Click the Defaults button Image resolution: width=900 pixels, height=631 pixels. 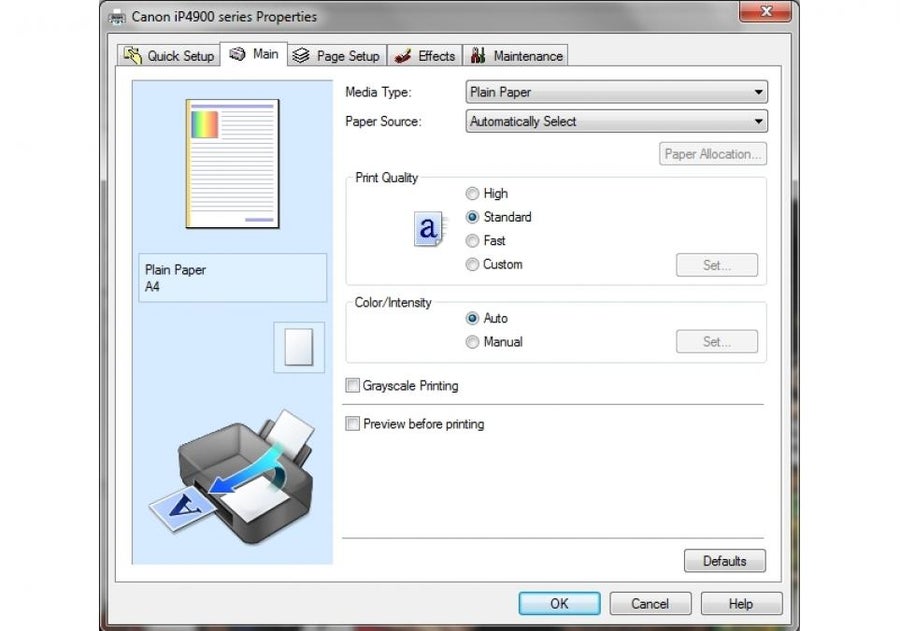coord(724,561)
